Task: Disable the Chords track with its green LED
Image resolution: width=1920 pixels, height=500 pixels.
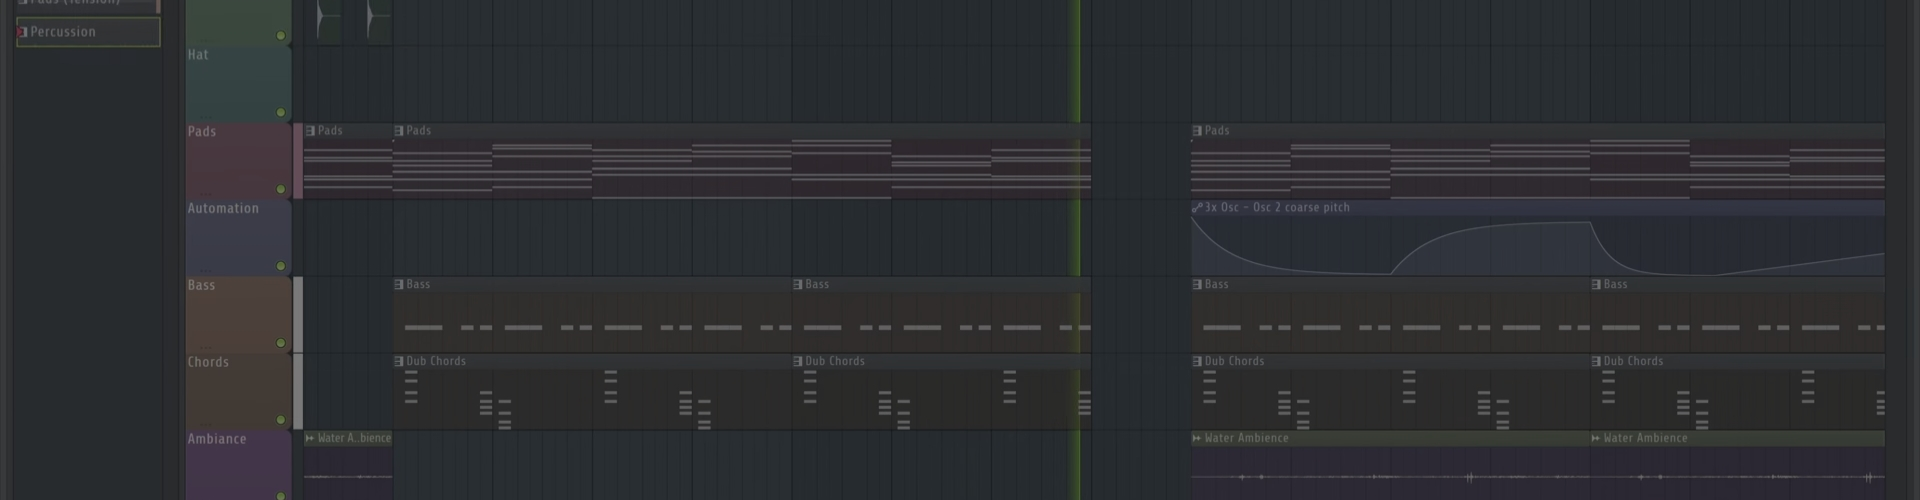Action: click(281, 420)
